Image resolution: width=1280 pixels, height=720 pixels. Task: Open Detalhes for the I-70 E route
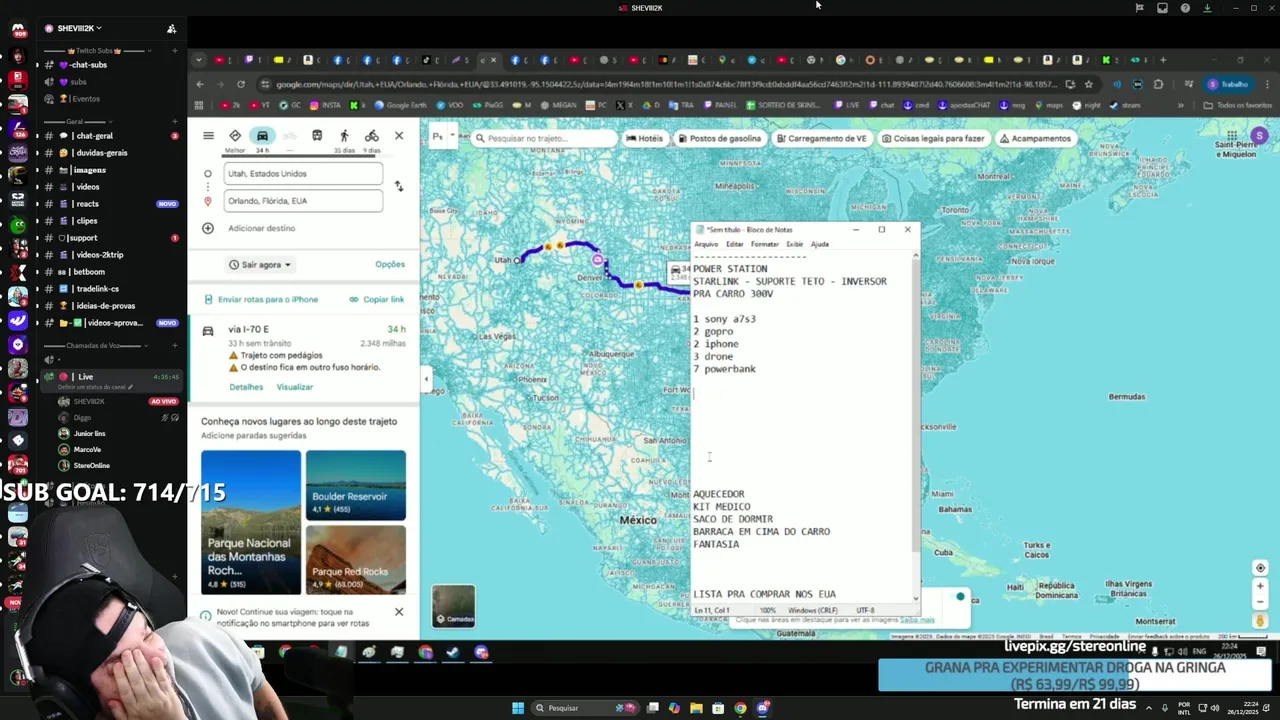click(x=246, y=387)
